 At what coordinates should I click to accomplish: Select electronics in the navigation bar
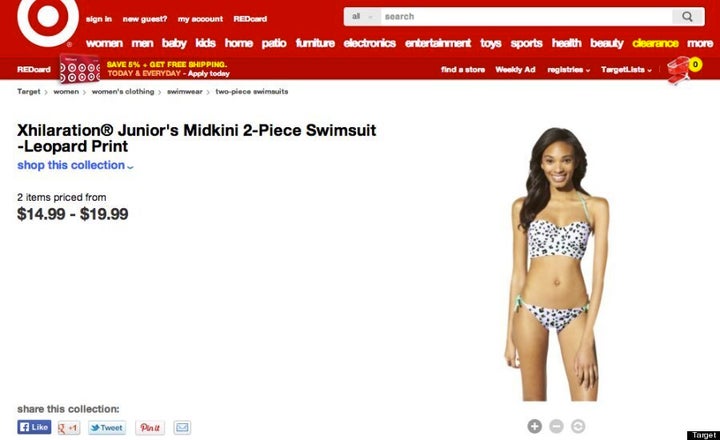370,43
